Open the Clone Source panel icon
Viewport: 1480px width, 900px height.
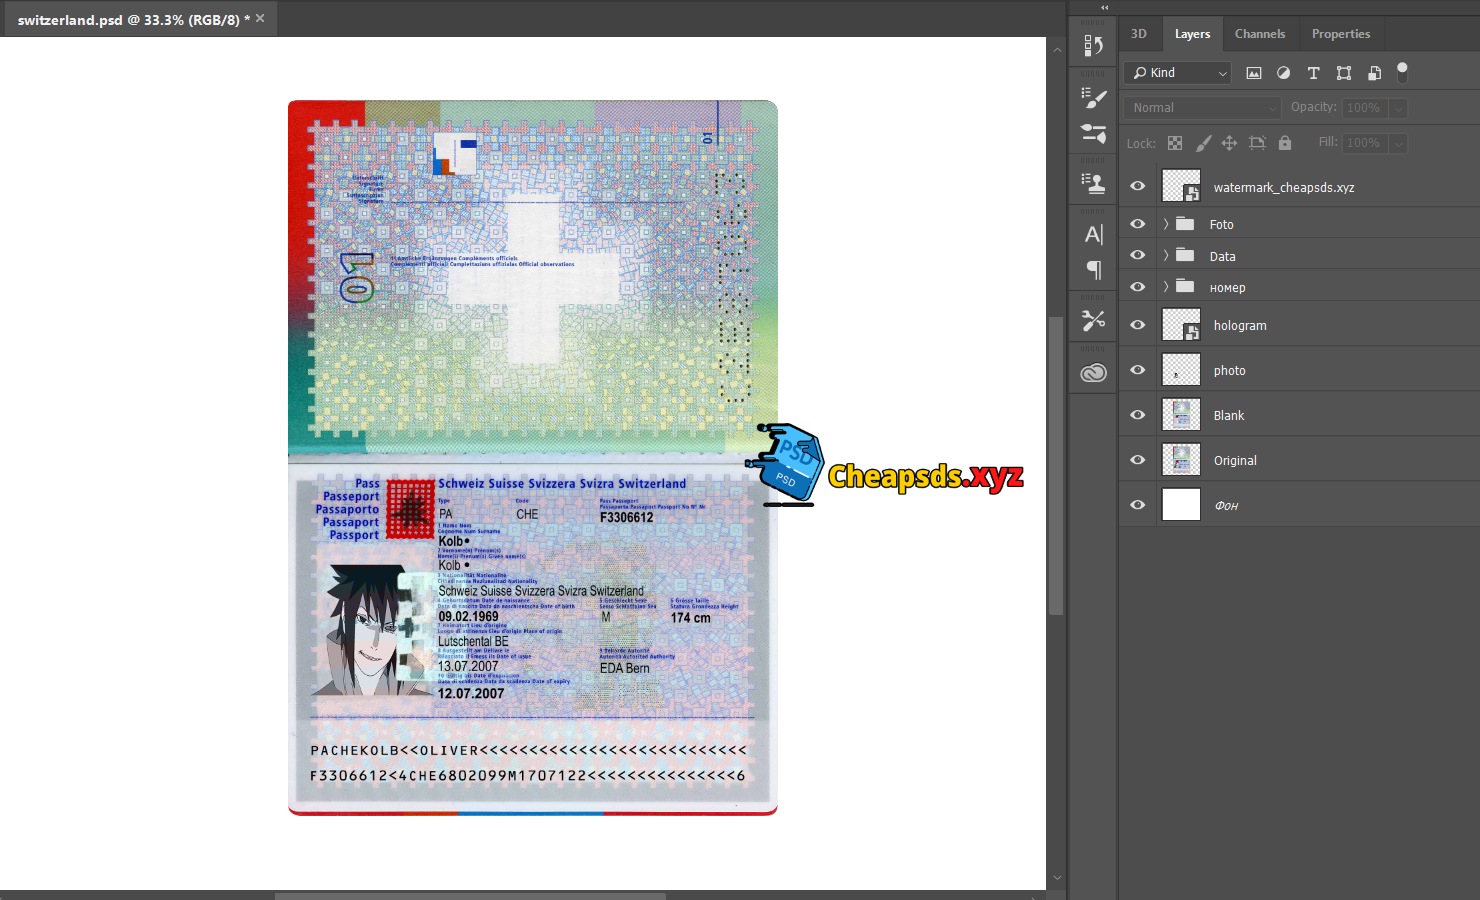pos(1093,183)
